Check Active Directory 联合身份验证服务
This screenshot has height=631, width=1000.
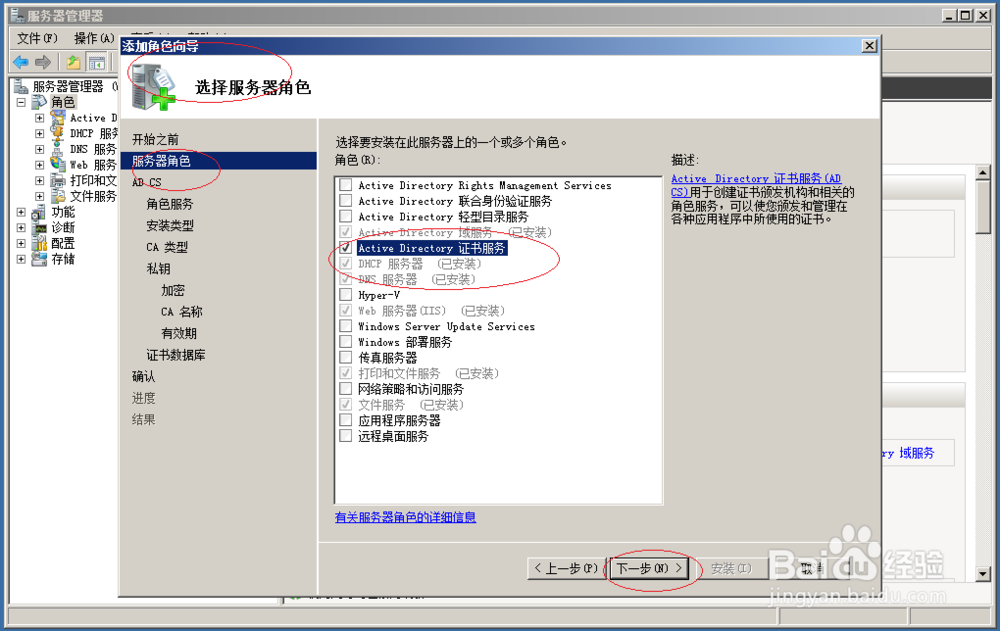click(346, 201)
